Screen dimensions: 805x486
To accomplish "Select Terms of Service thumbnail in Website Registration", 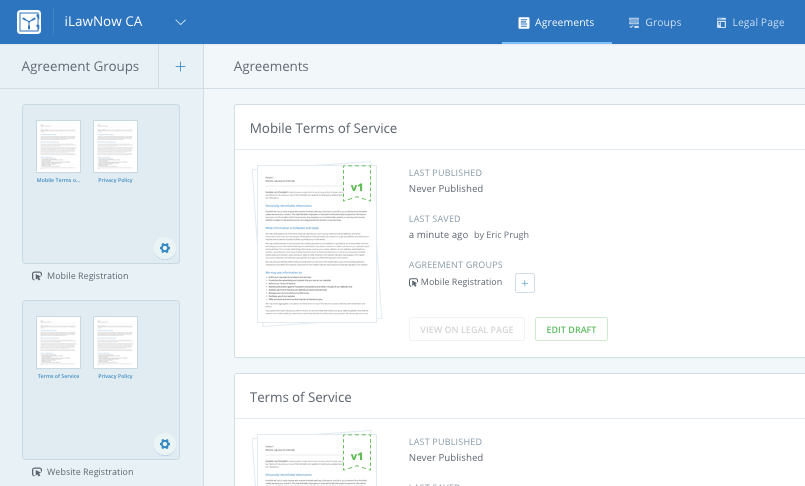I will (59, 342).
